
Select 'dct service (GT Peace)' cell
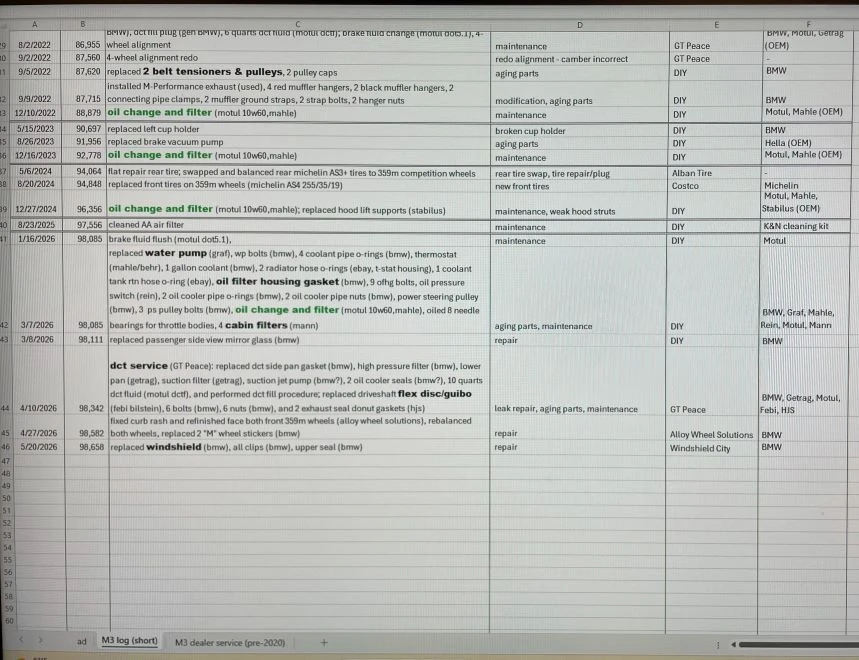point(300,381)
